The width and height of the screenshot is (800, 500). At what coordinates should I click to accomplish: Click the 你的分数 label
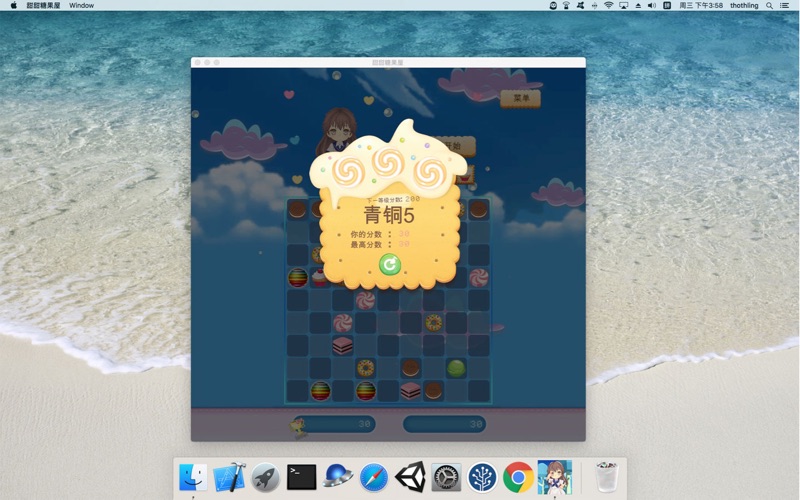(366, 234)
